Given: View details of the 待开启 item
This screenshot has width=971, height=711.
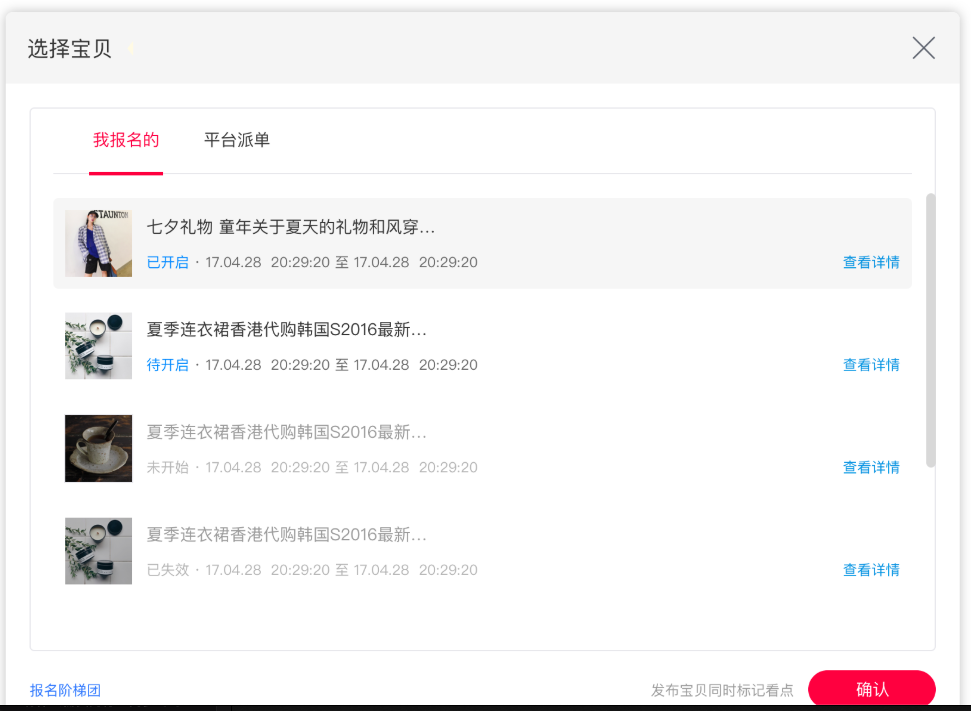Looking at the screenshot, I should 871,365.
